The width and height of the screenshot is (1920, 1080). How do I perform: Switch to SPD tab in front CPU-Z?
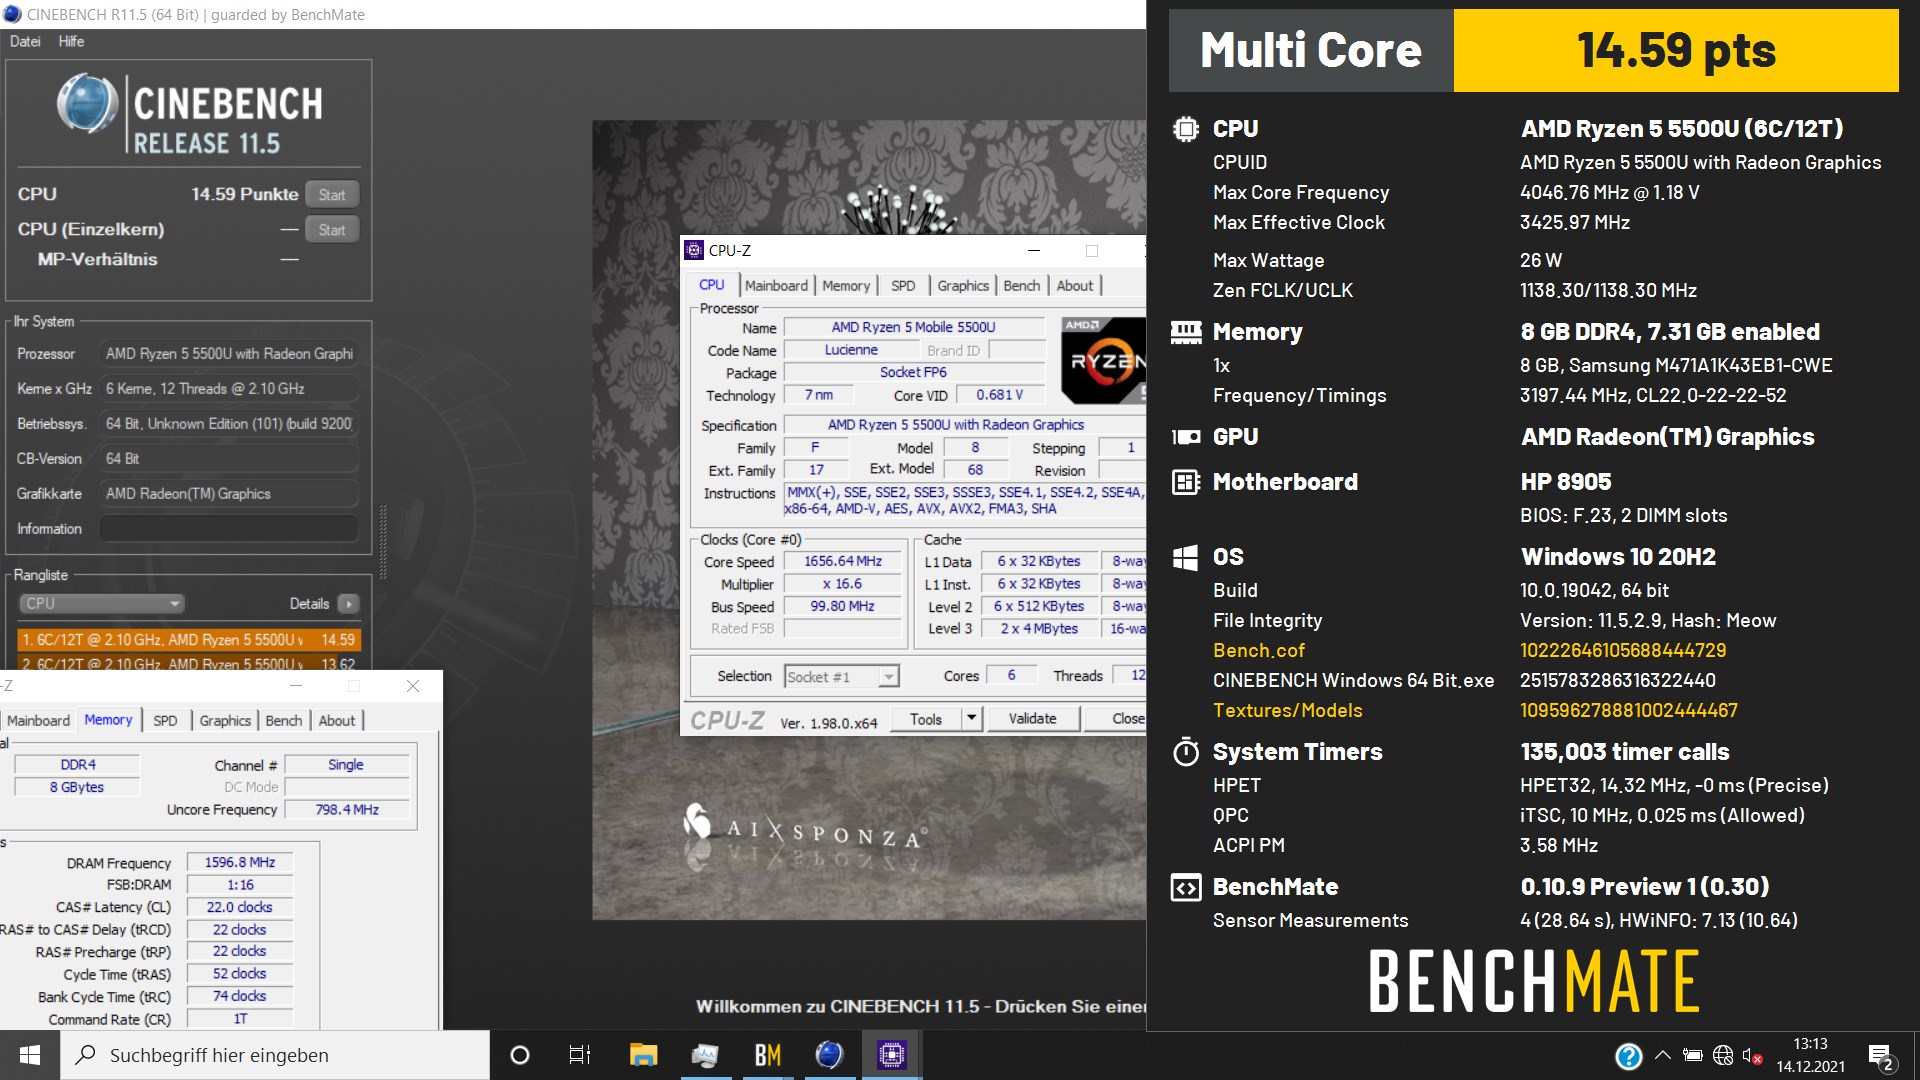903,285
